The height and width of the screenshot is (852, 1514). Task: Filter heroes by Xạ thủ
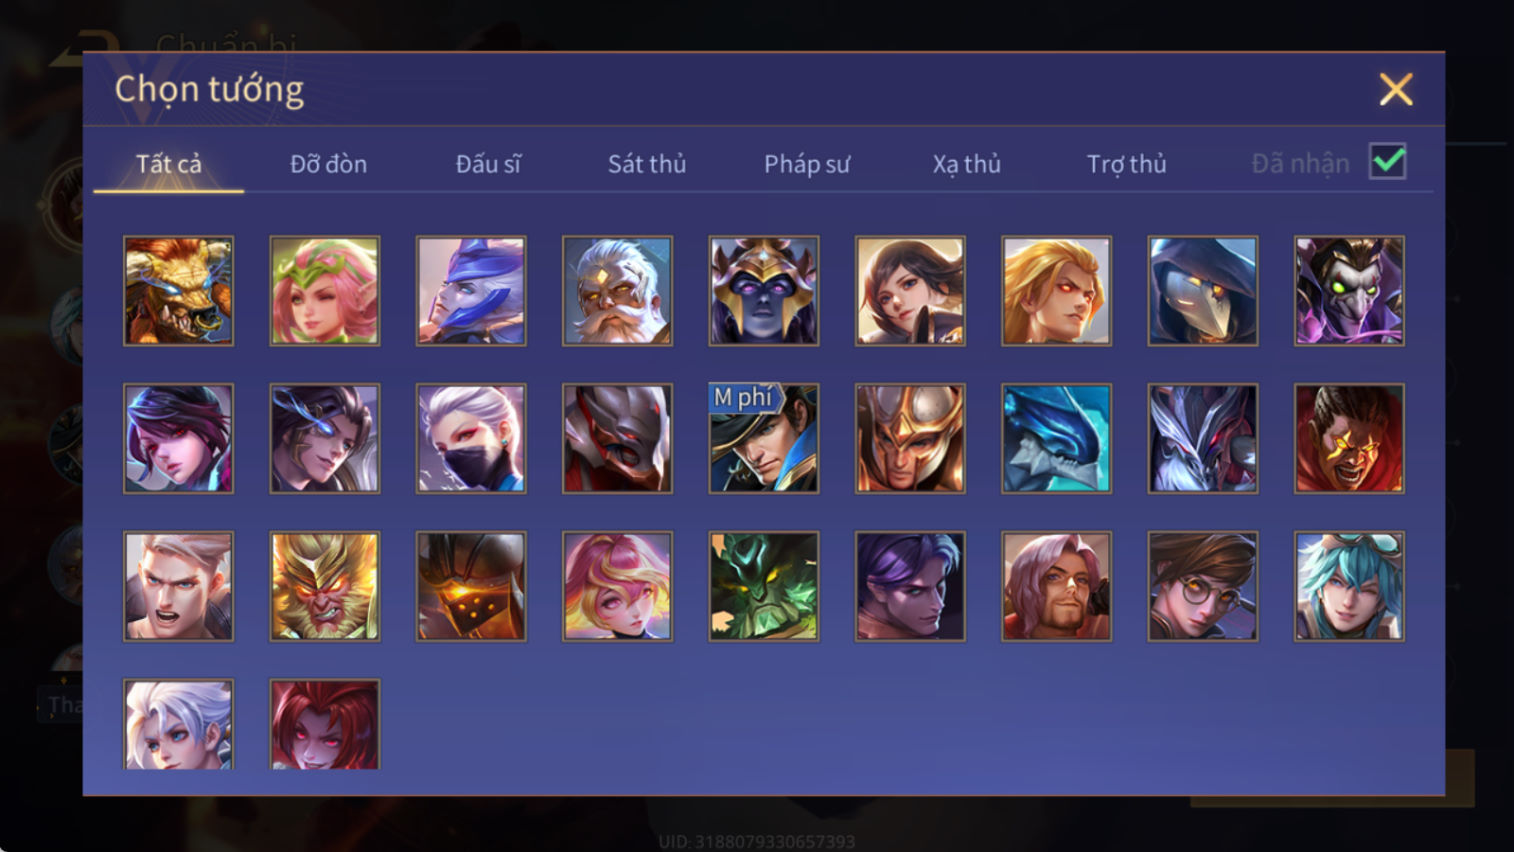coord(967,164)
